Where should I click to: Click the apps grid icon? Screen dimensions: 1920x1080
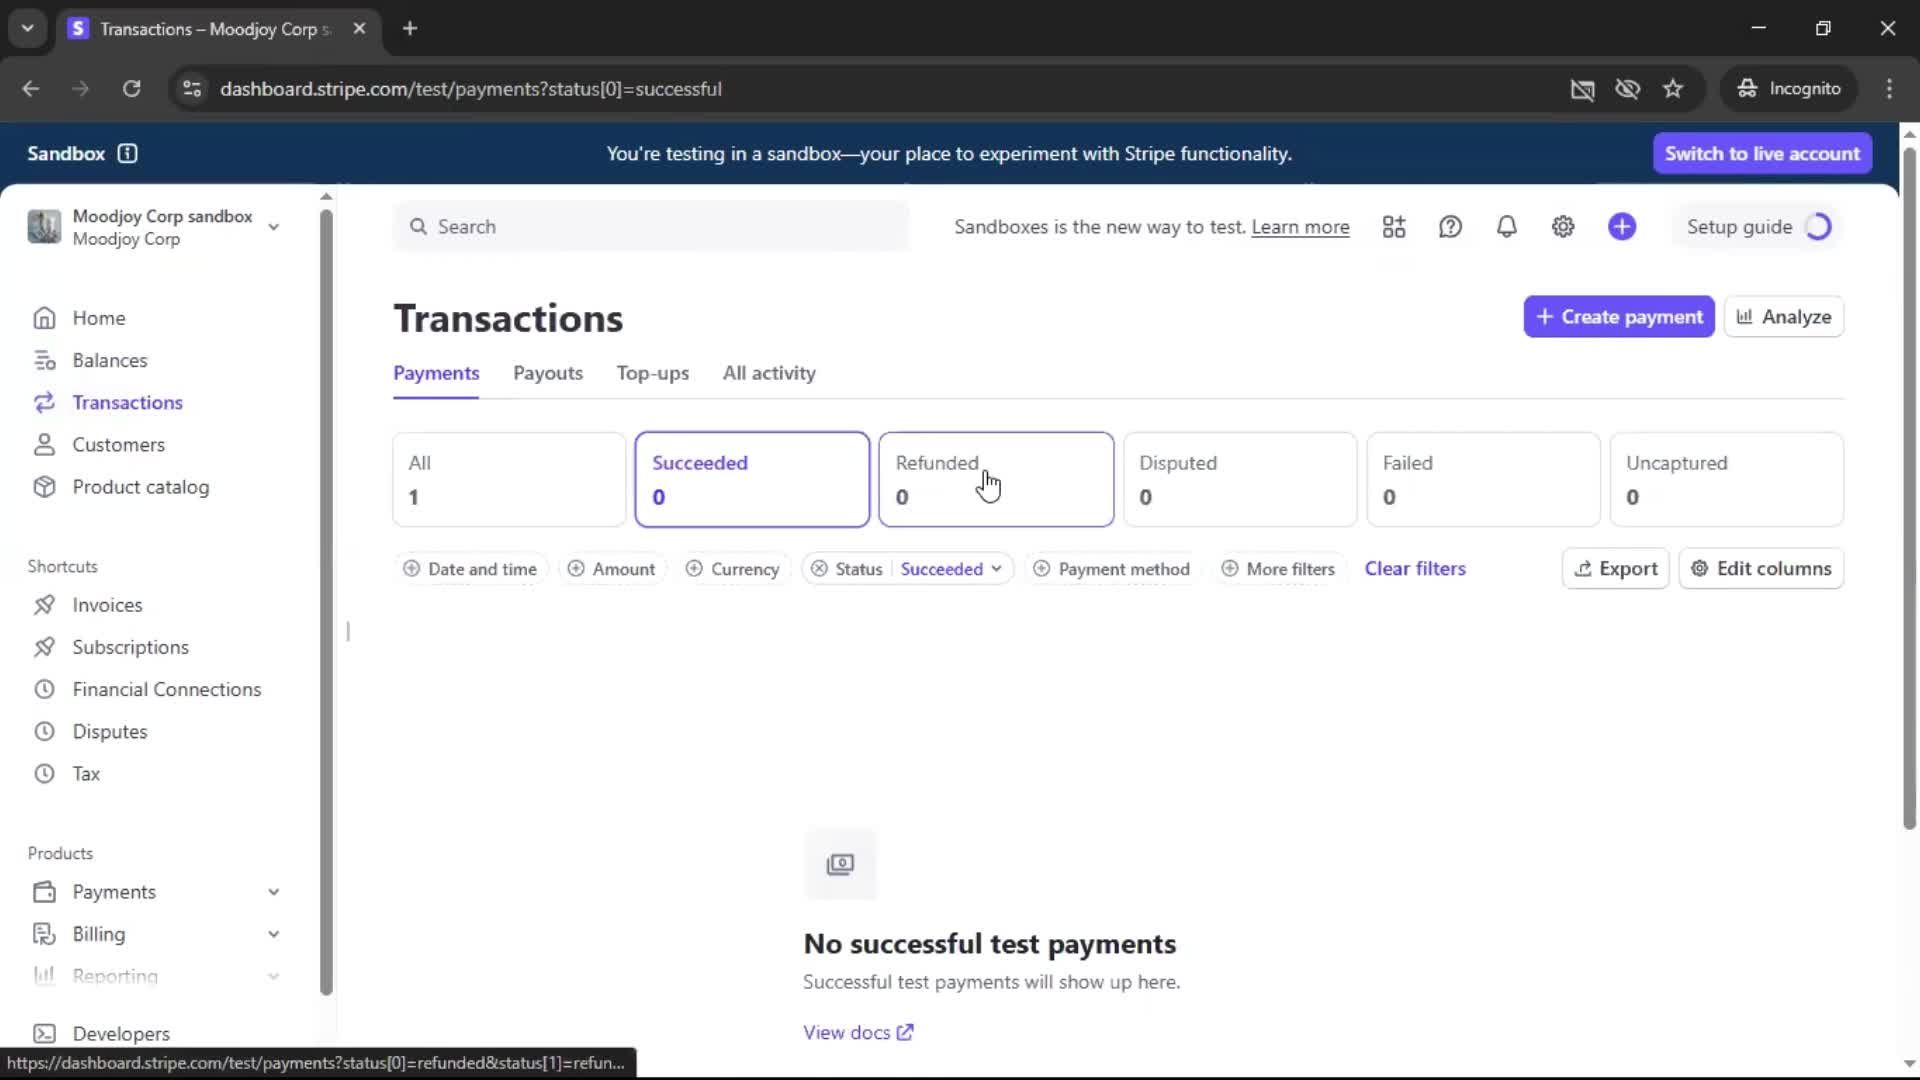pos(1394,227)
